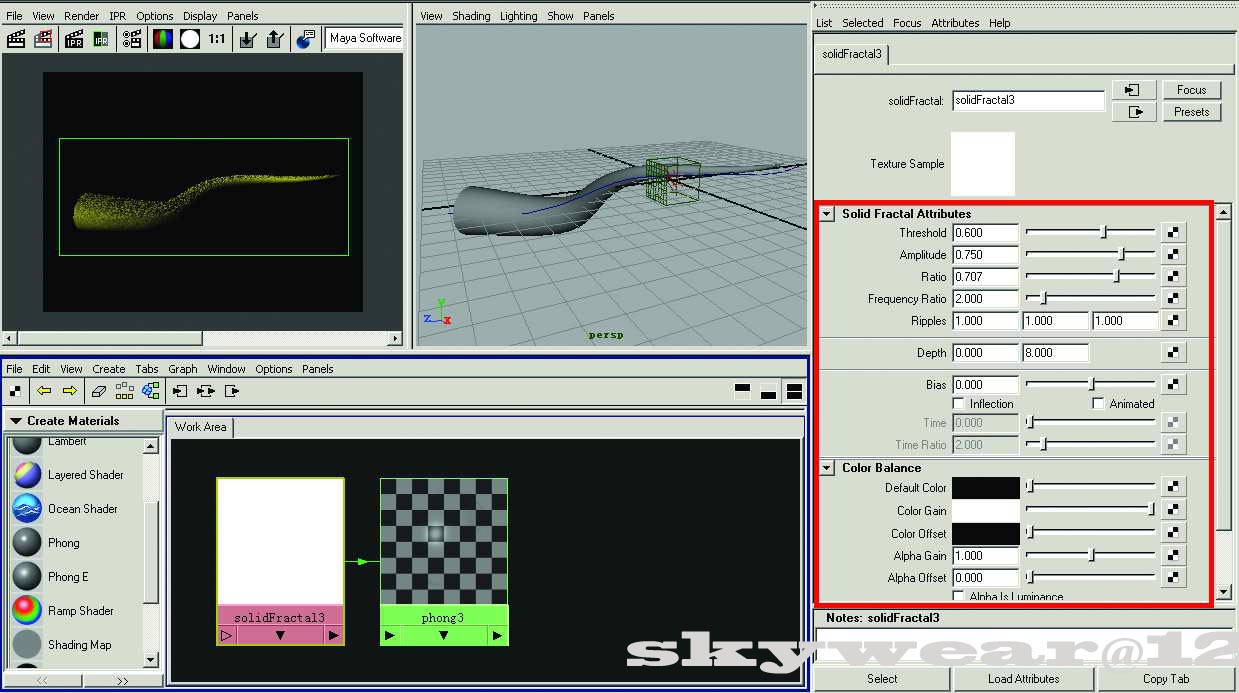
Task: Click the Select button
Action: (x=882, y=679)
